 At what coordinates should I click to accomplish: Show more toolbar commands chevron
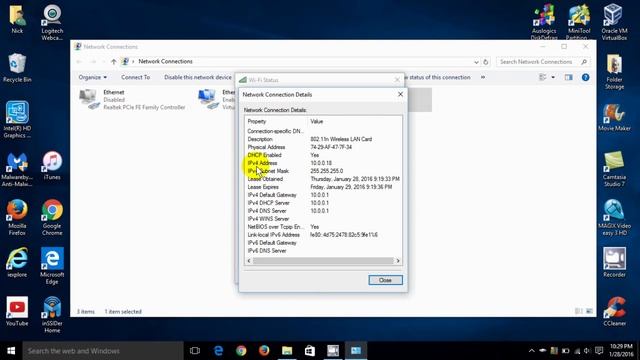(x=483, y=77)
